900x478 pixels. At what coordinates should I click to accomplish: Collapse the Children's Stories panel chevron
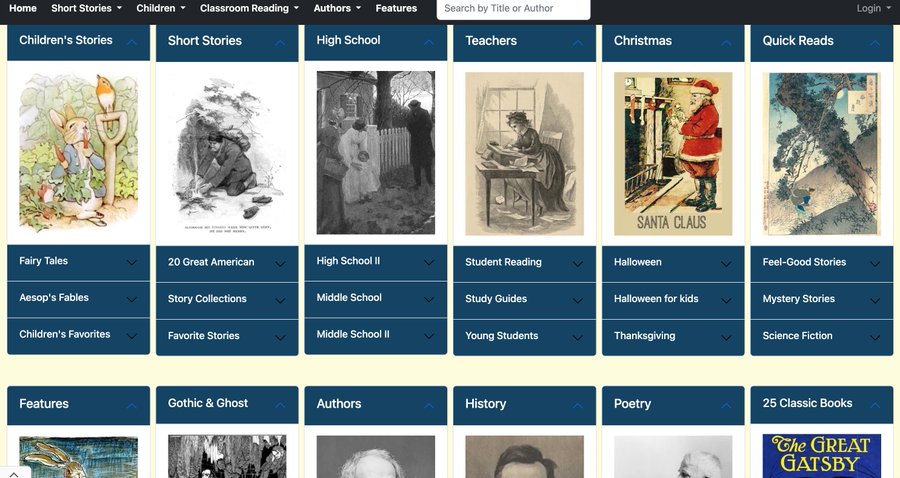click(x=131, y=42)
